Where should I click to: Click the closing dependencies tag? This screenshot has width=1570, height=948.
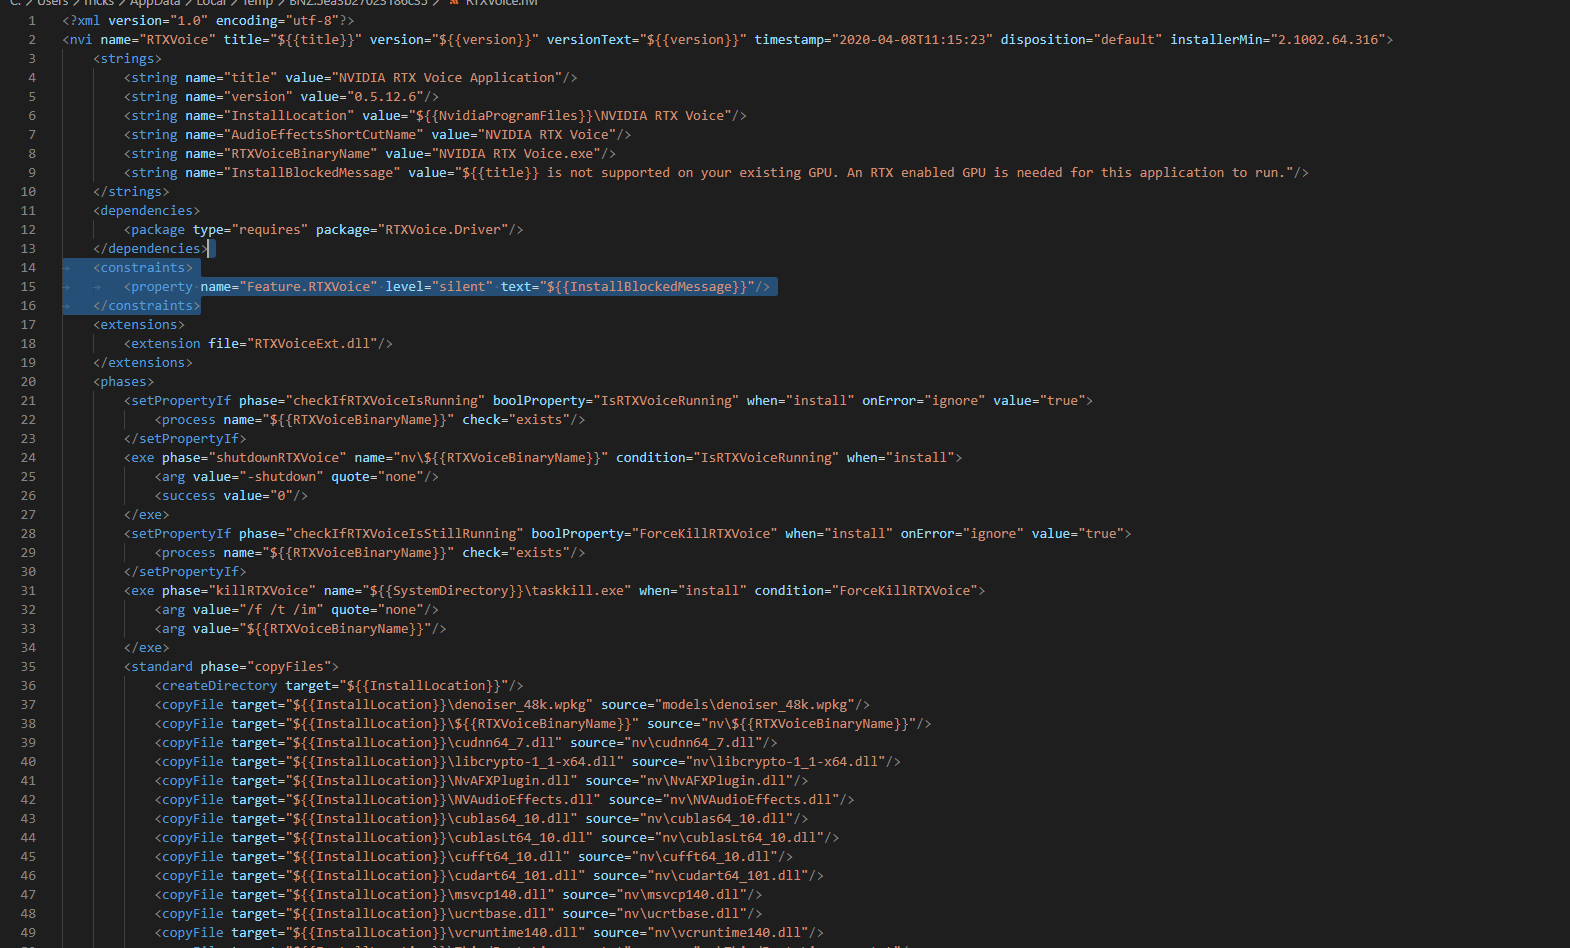[x=151, y=248]
